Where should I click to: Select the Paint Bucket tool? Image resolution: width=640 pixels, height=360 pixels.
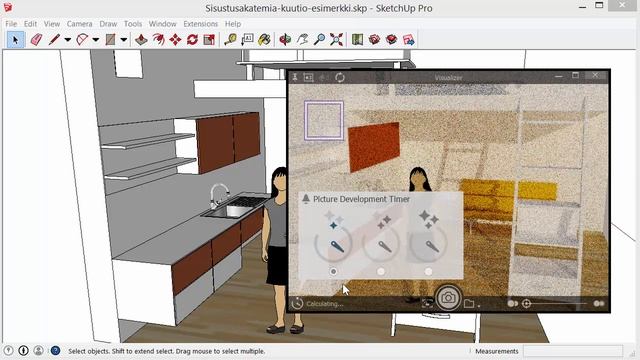(264, 40)
